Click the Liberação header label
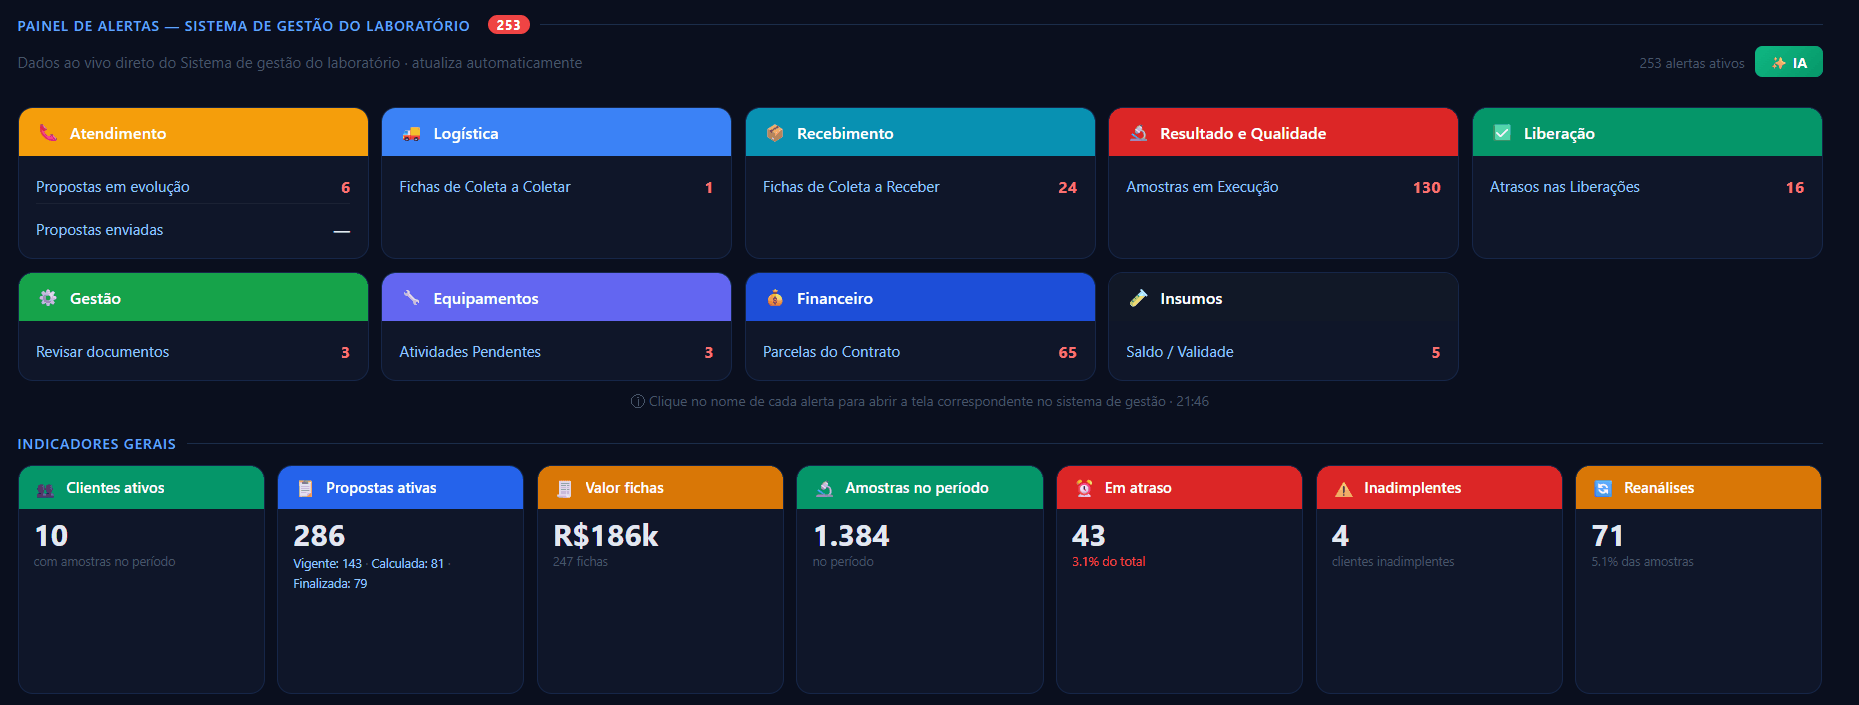 click(1559, 133)
